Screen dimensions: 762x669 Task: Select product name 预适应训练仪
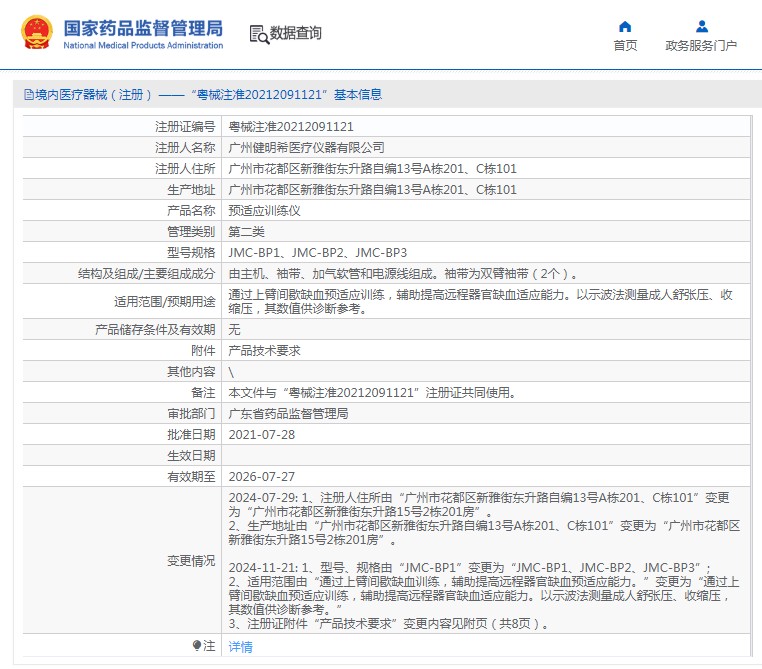click(264, 211)
